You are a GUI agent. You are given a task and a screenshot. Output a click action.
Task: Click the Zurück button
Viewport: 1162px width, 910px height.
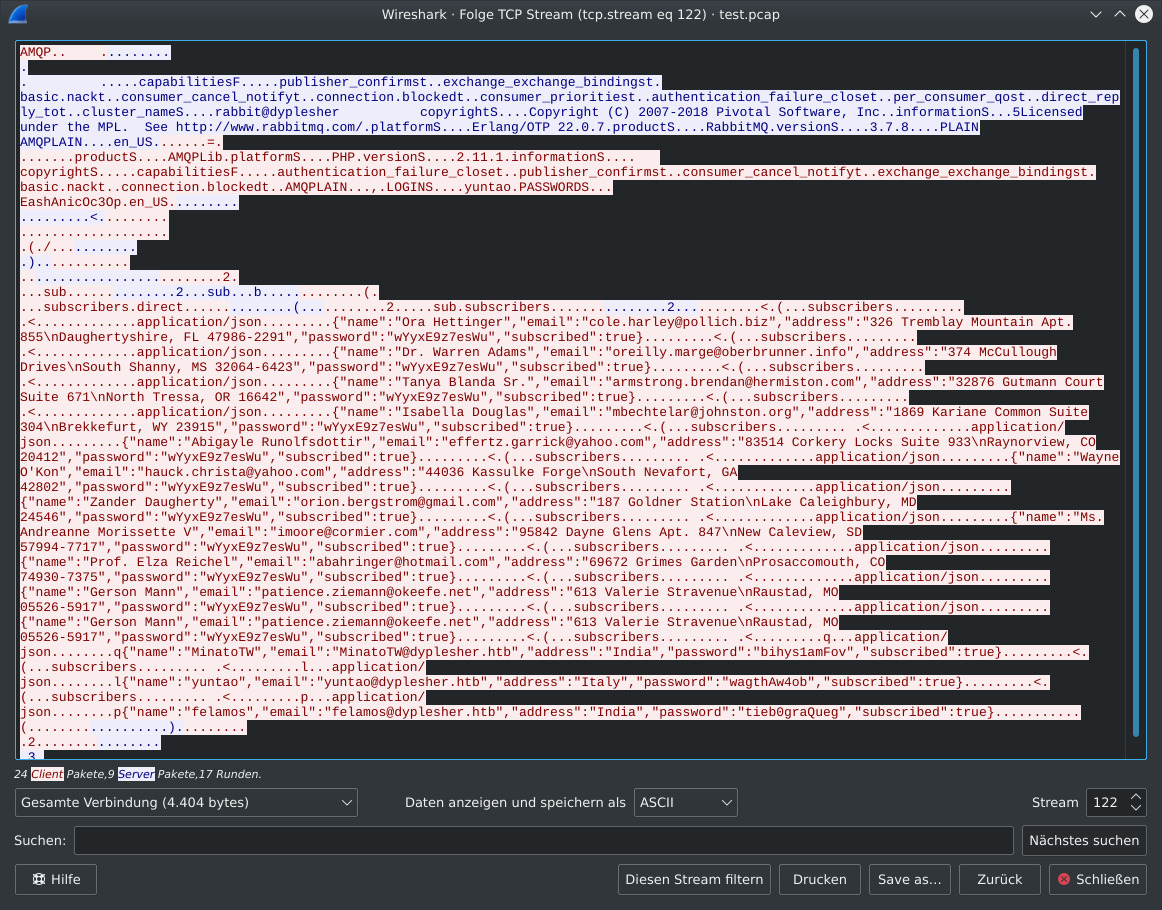click(x=1000, y=880)
